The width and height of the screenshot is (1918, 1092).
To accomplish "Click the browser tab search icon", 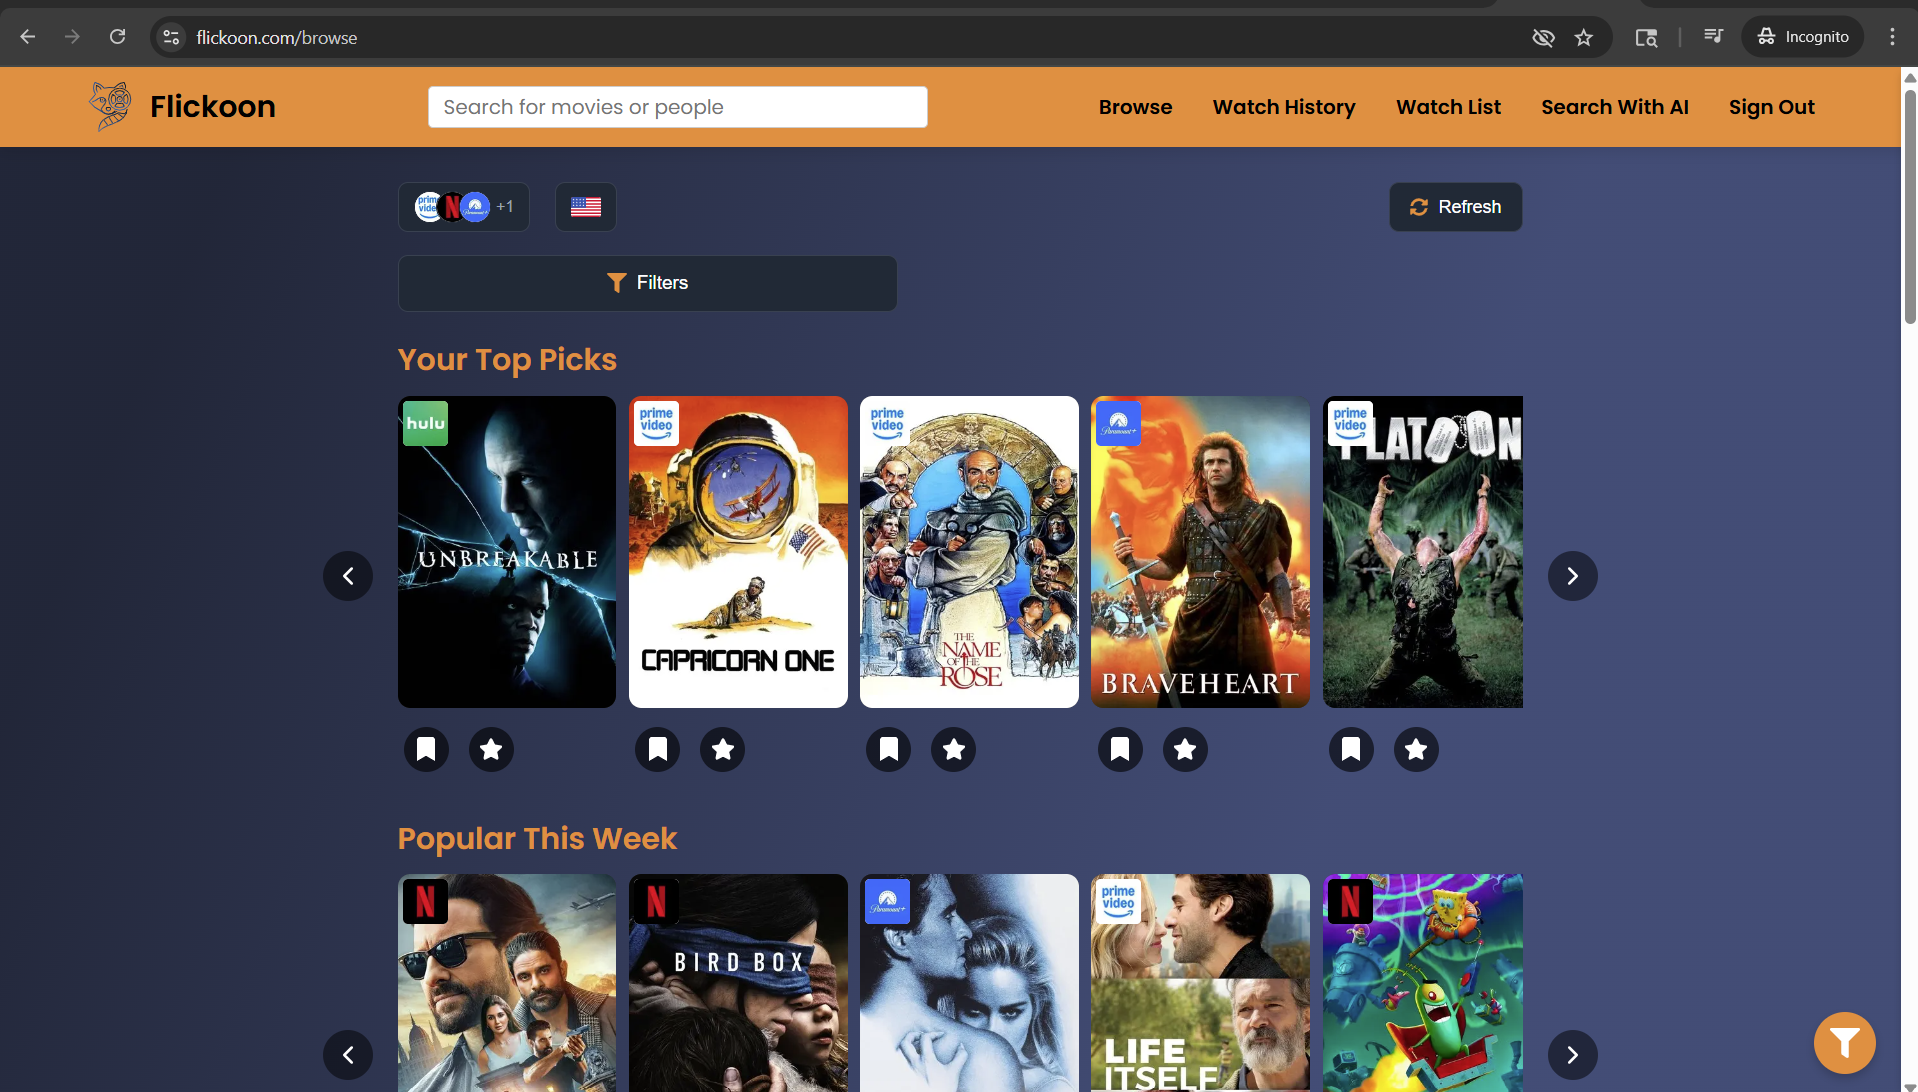I will click(x=1646, y=37).
